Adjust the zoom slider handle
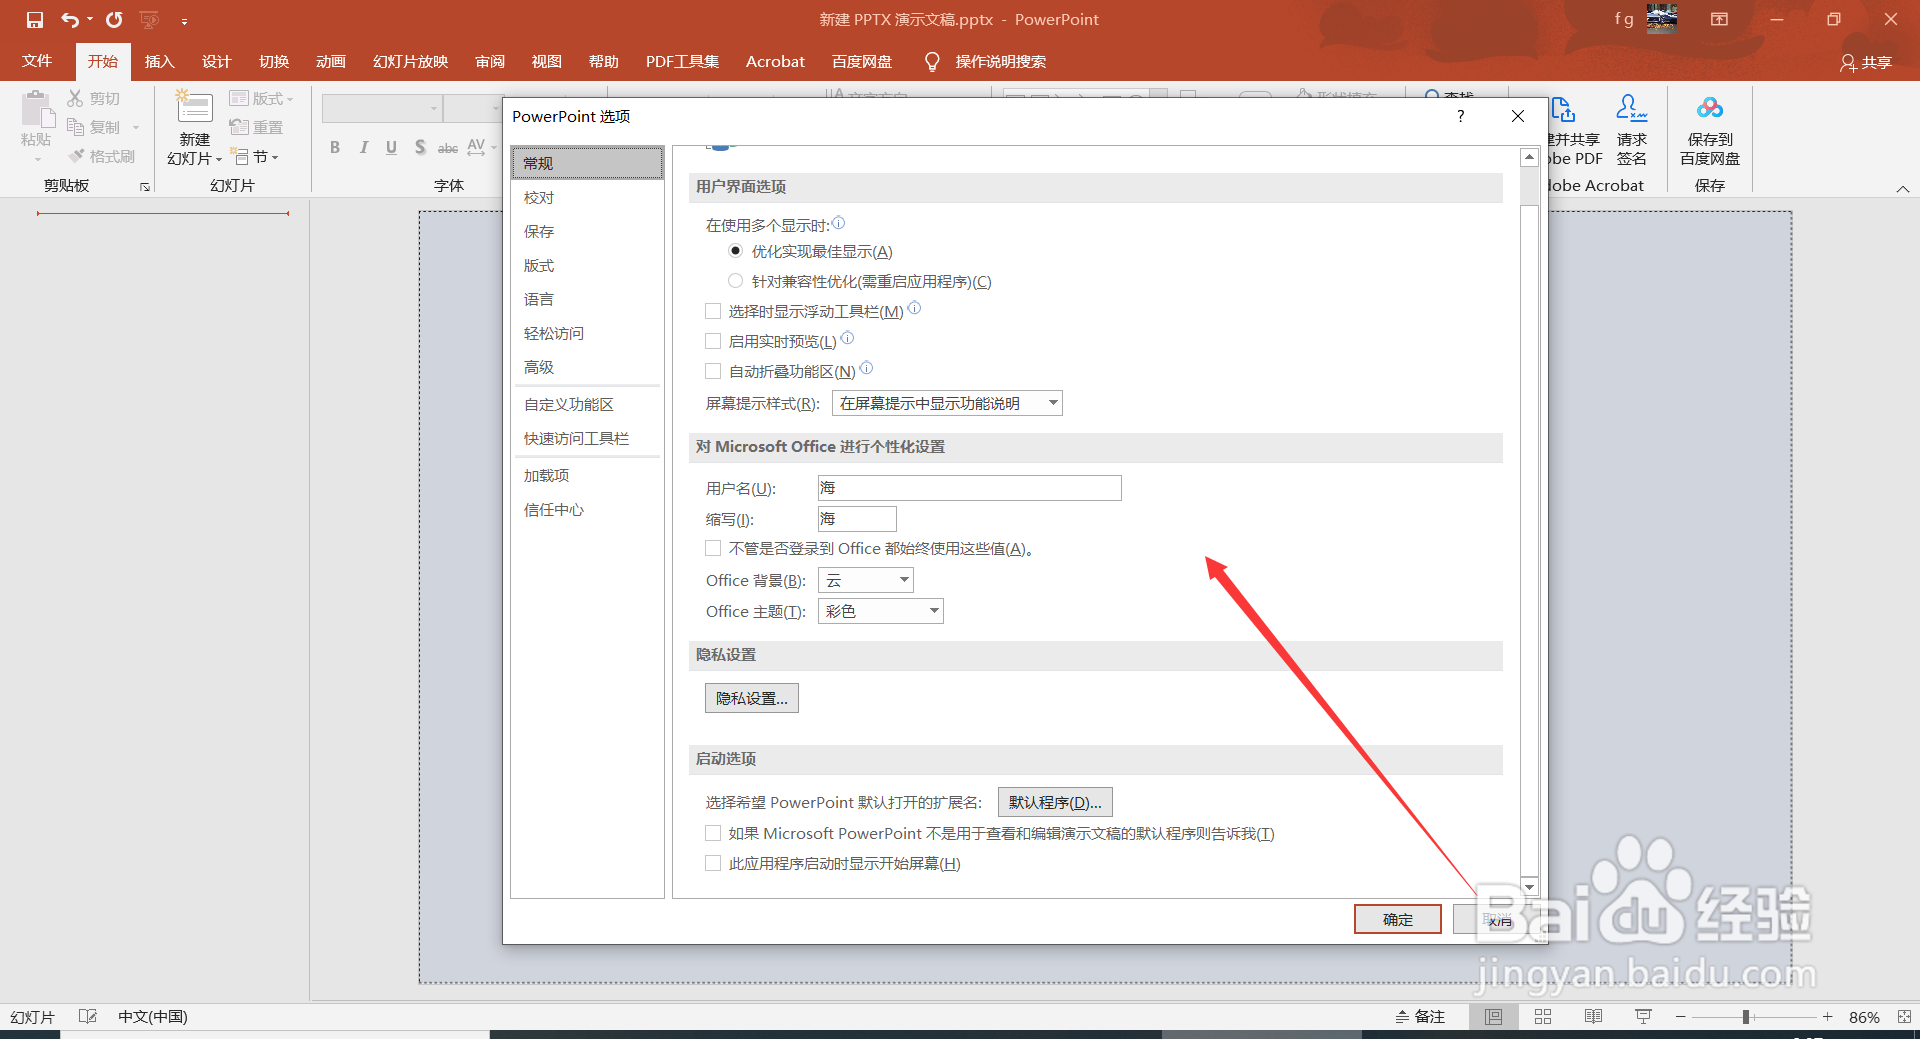 click(1746, 1016)
